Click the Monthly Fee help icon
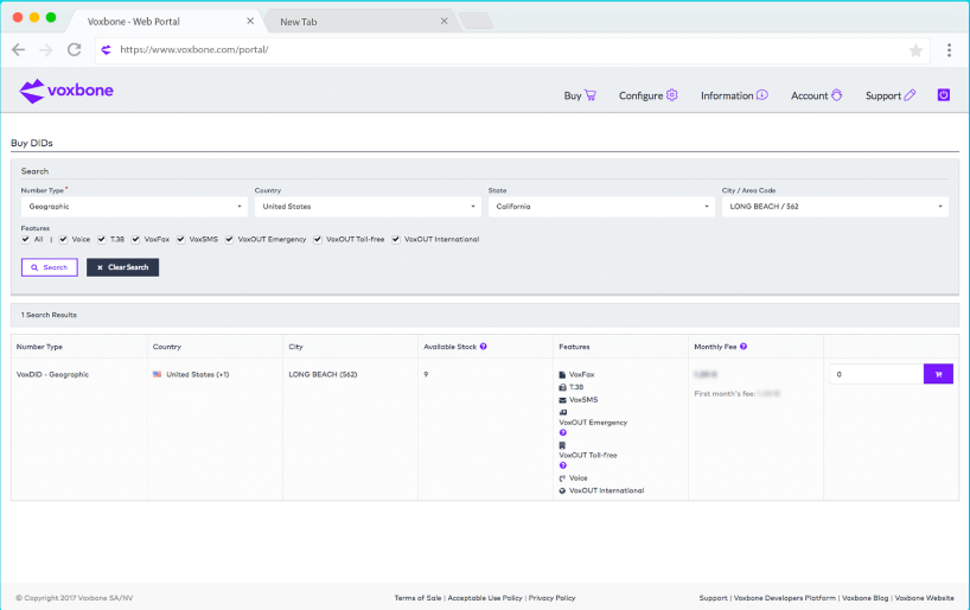 [x=743, y=347]
